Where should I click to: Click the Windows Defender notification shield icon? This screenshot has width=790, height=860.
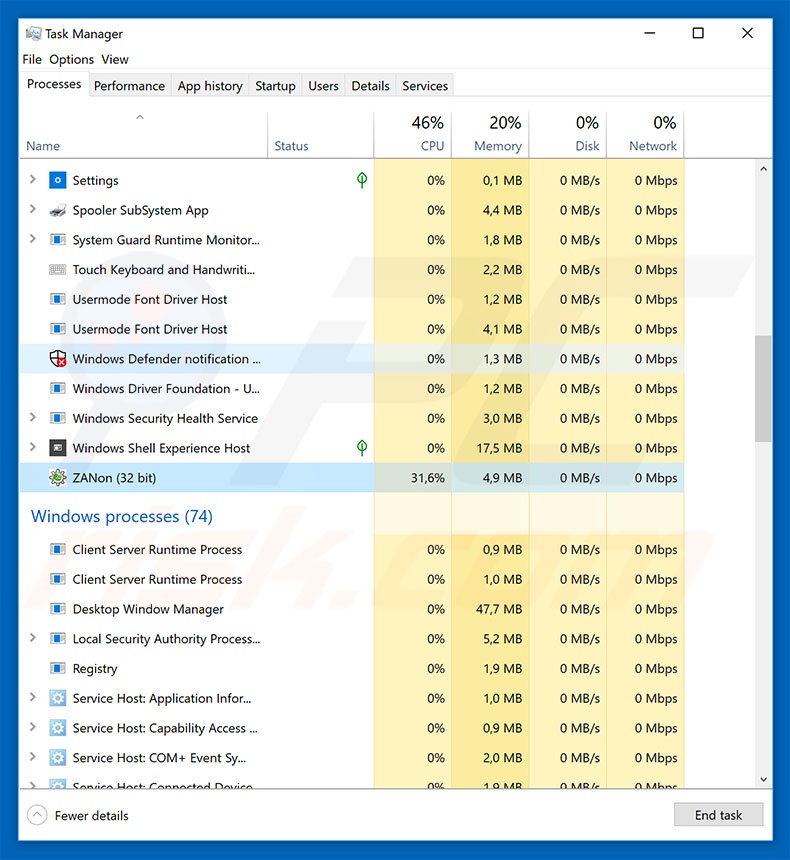tap(58, 359)
